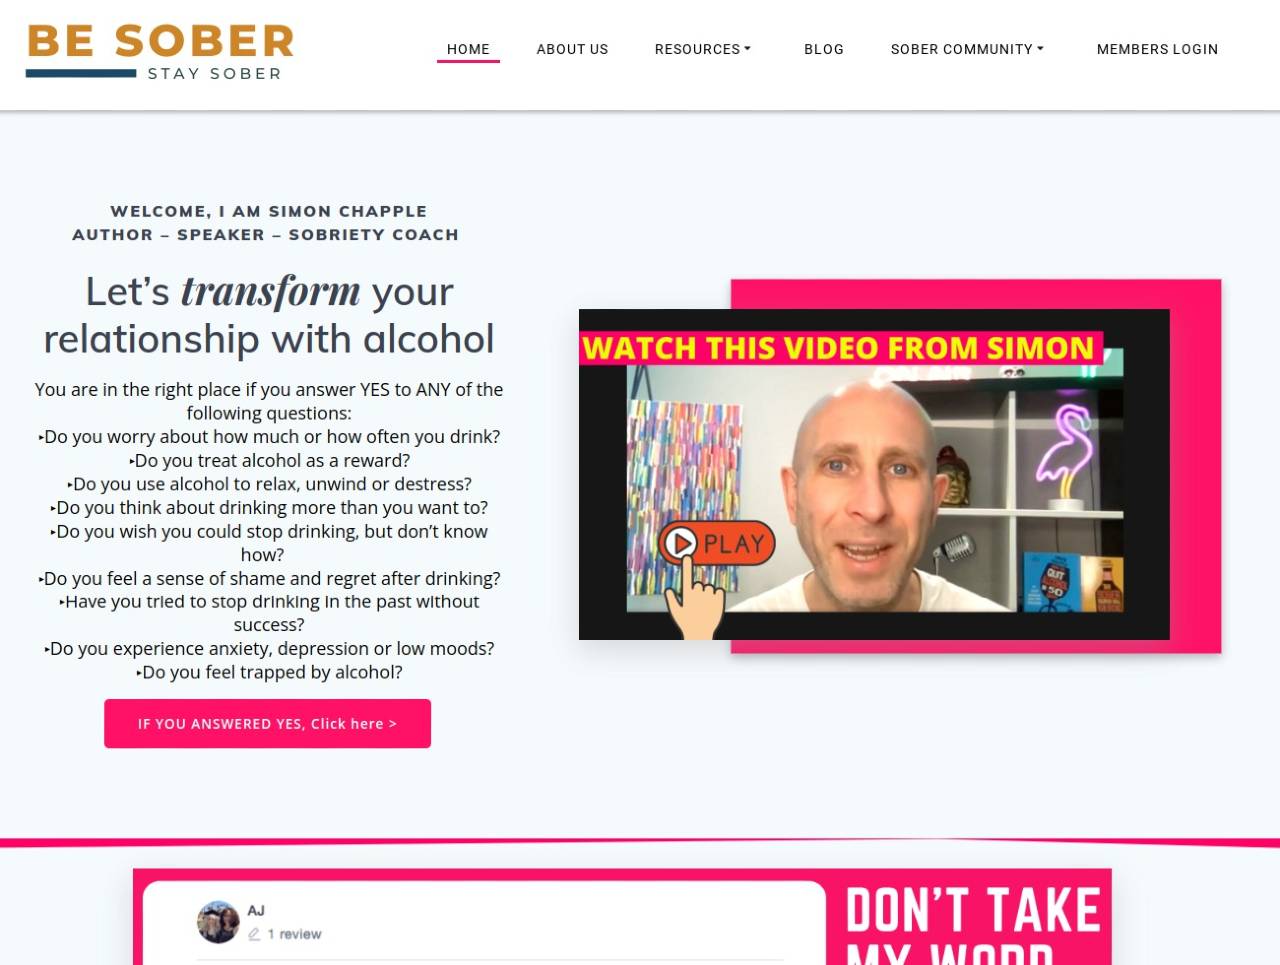1280x965 pixels.
Task: Open the Members Login link
Action: click(x=1157, y=49)
